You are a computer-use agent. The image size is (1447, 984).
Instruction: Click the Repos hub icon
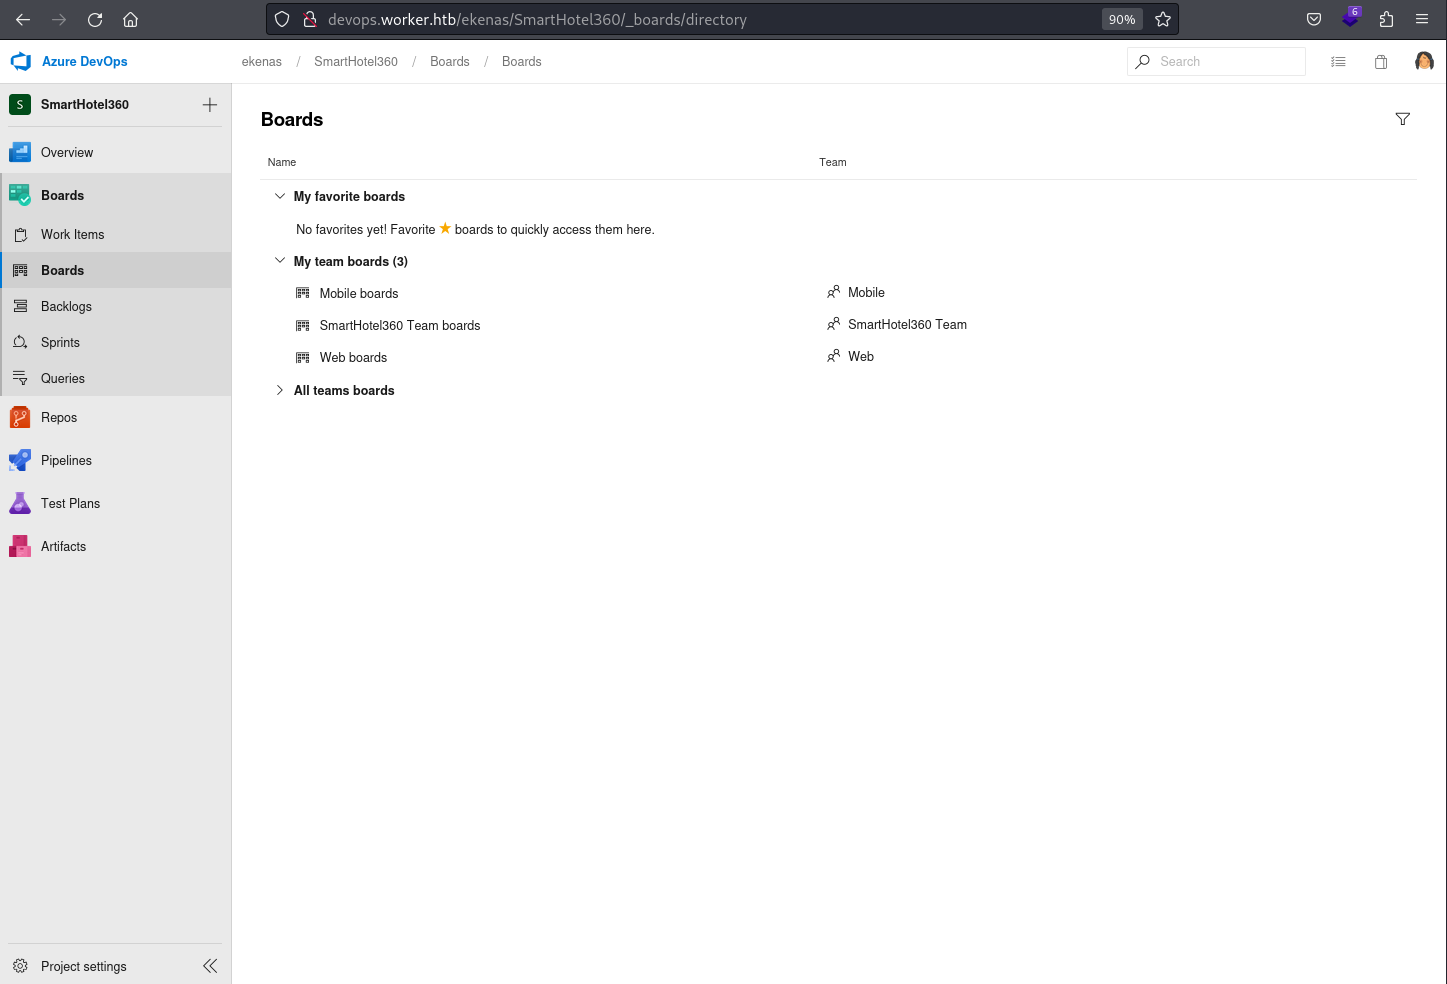tap(20, 417)
